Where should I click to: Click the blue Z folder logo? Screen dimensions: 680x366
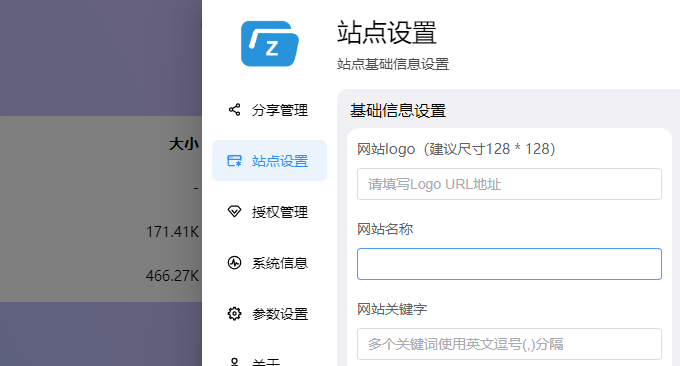(269, 44)
